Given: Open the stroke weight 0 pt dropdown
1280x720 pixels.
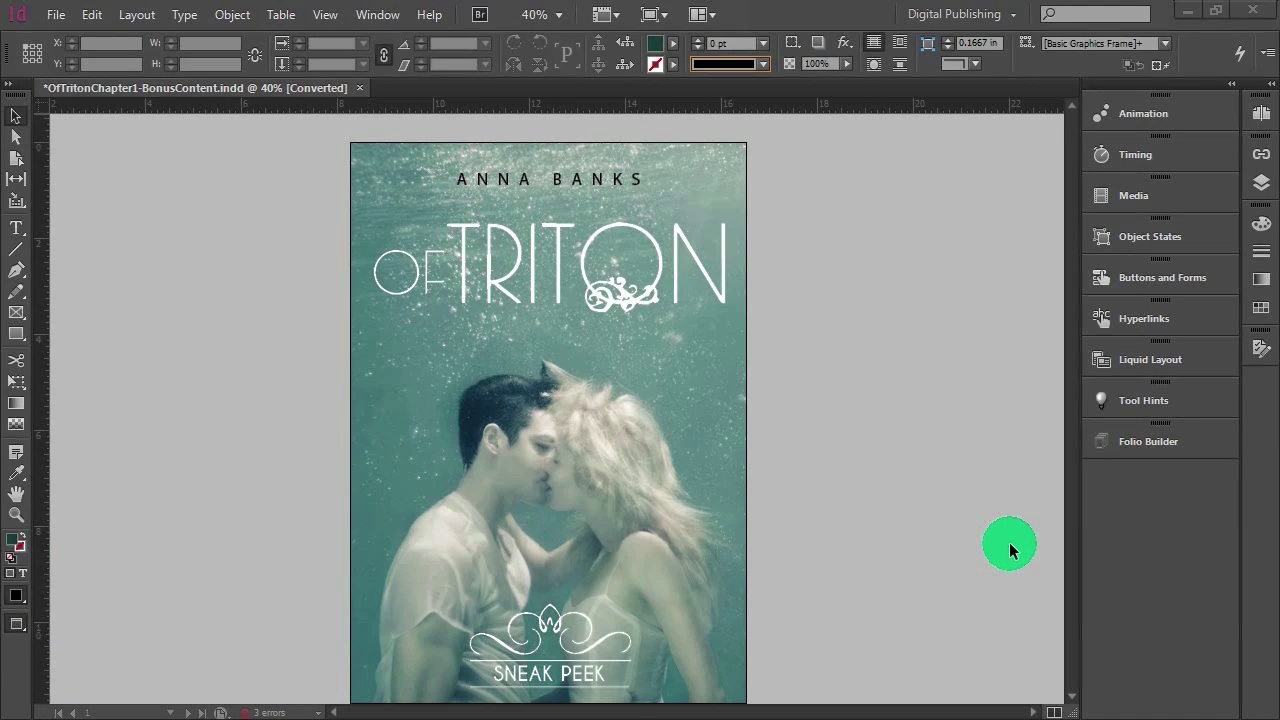Looking at the screenshot, I should pos(763,44).
